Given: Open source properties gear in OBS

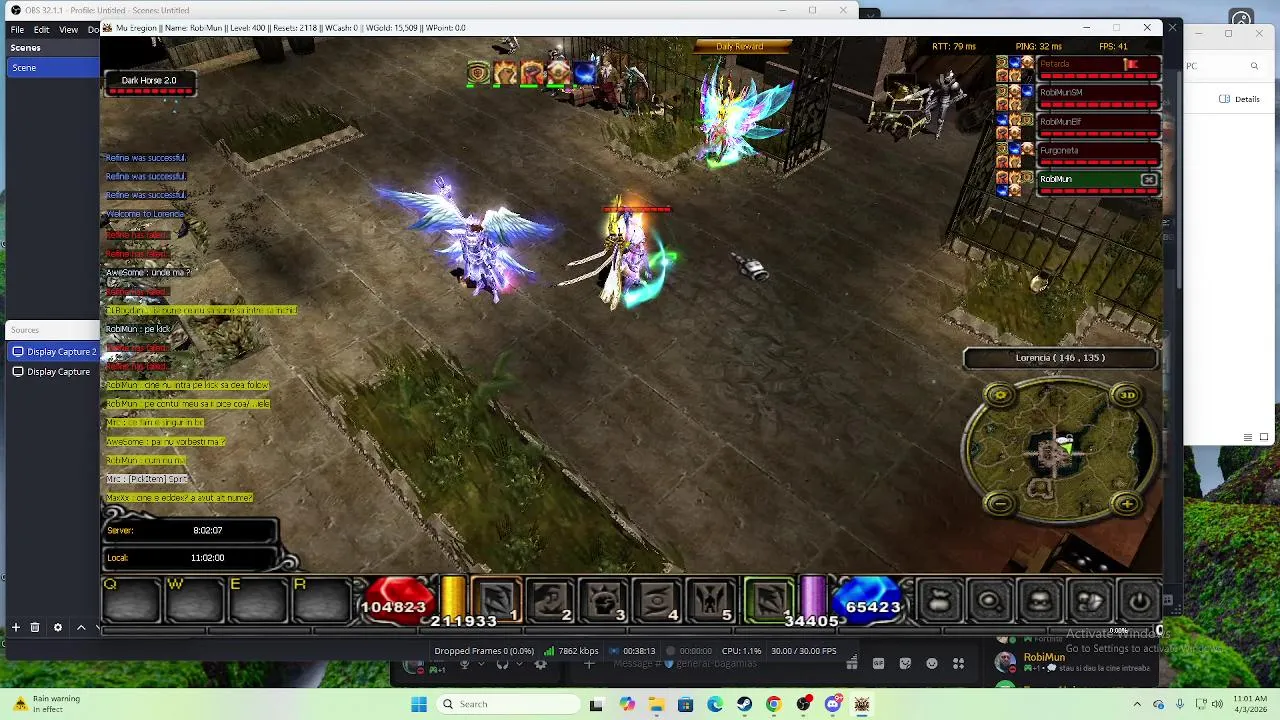Looking at the screenshot, I should (x=58, y=627).
